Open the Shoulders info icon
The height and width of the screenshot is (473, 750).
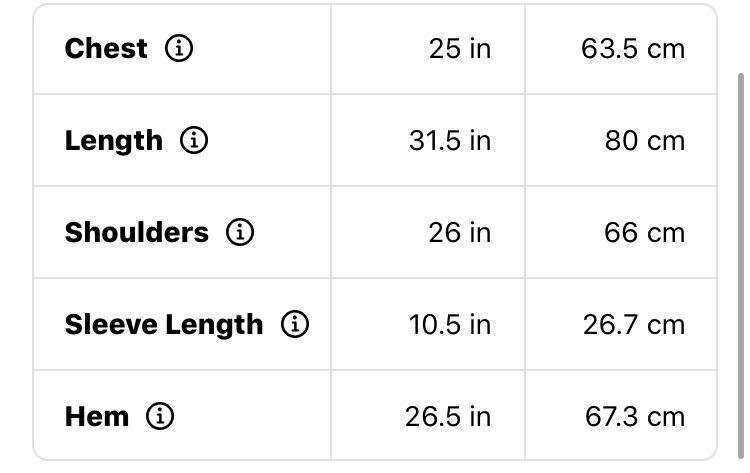tap(240, 232)
